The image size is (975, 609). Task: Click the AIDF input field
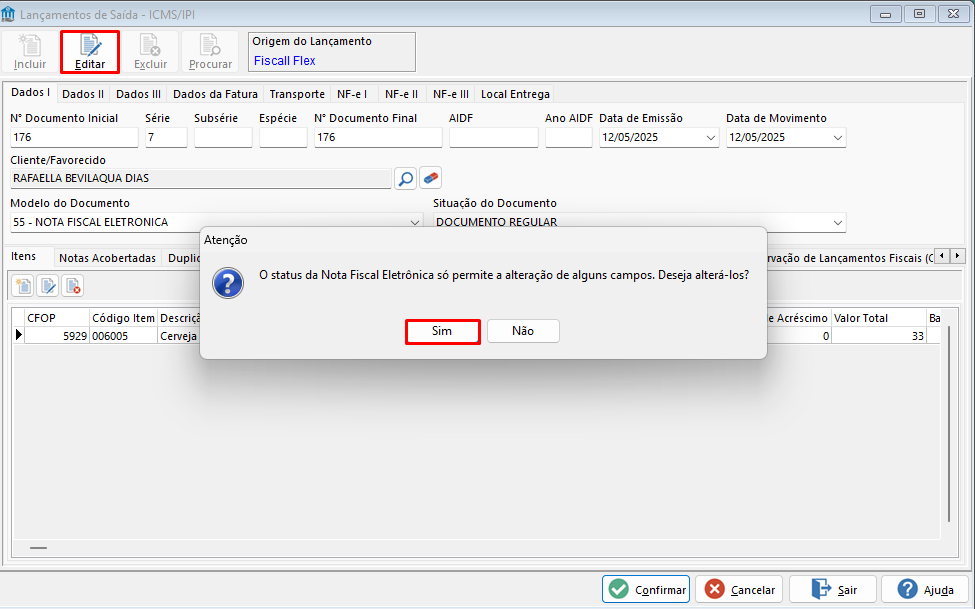[x=494, y=137]
